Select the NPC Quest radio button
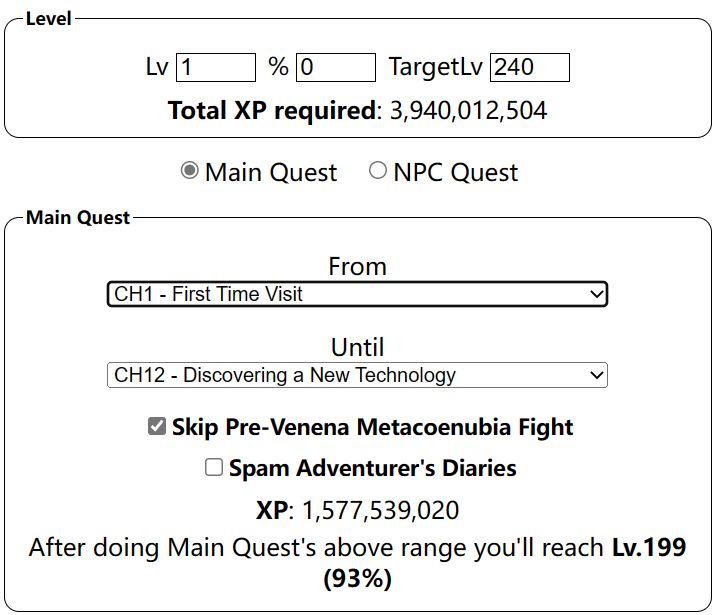Screen dimensions: 714x615 click(x=378, y=171)
